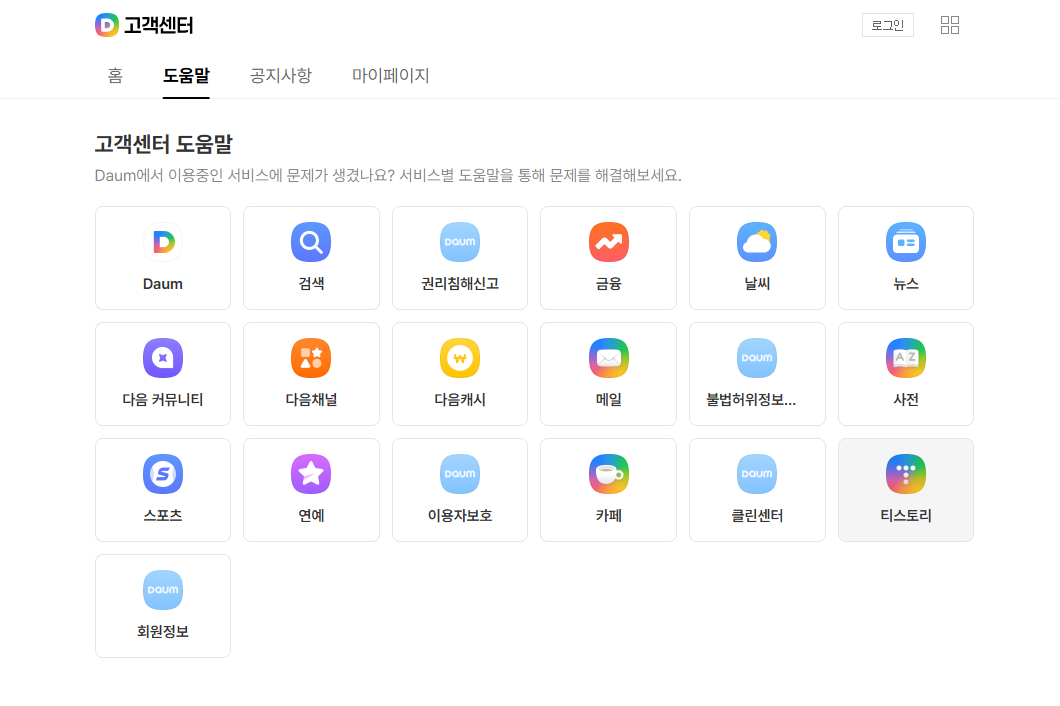Switch to the 마이페이지 tab
The image size is (1060, 706).
tap(390, 75)
